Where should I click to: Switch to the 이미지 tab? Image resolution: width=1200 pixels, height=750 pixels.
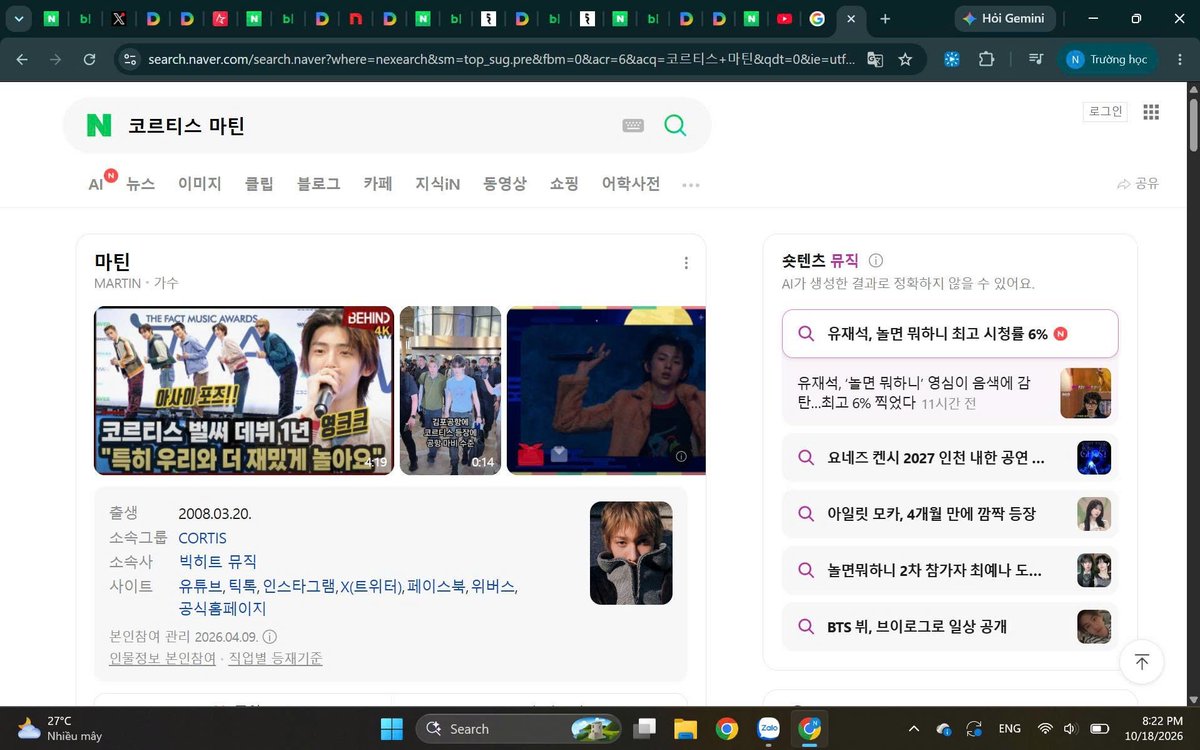[x=200, y=184]
